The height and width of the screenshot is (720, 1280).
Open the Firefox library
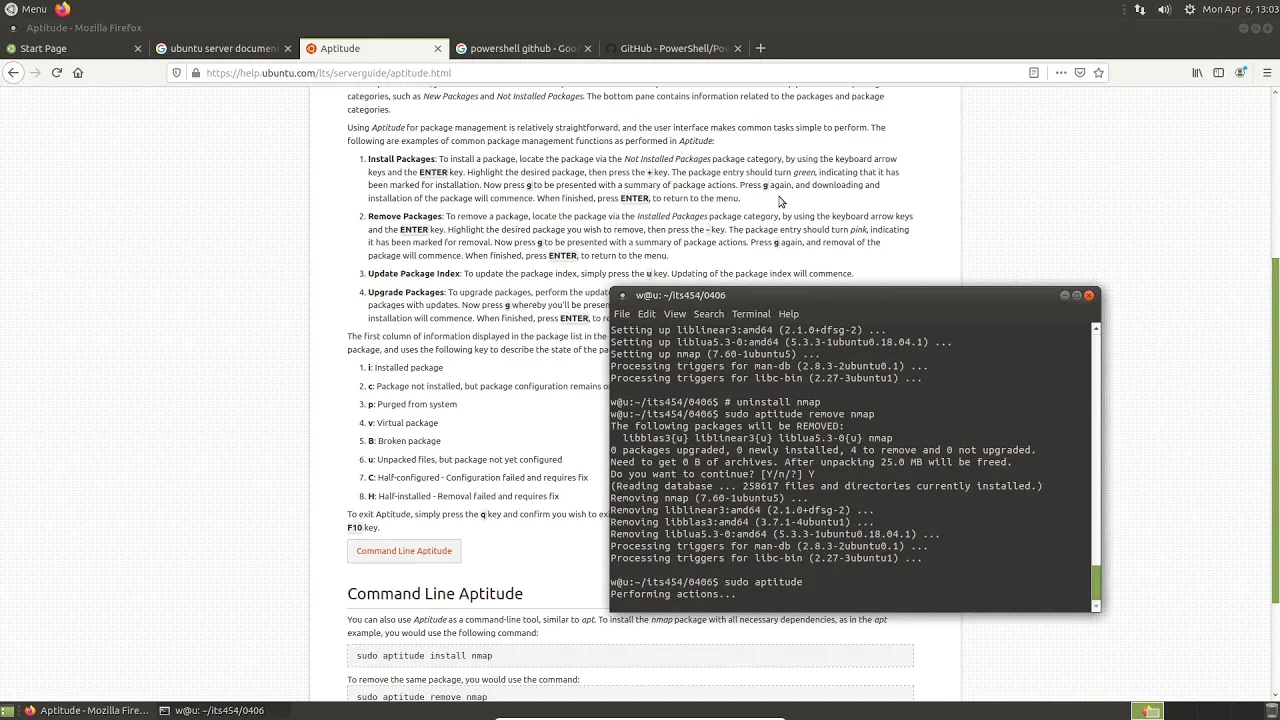1197,73
